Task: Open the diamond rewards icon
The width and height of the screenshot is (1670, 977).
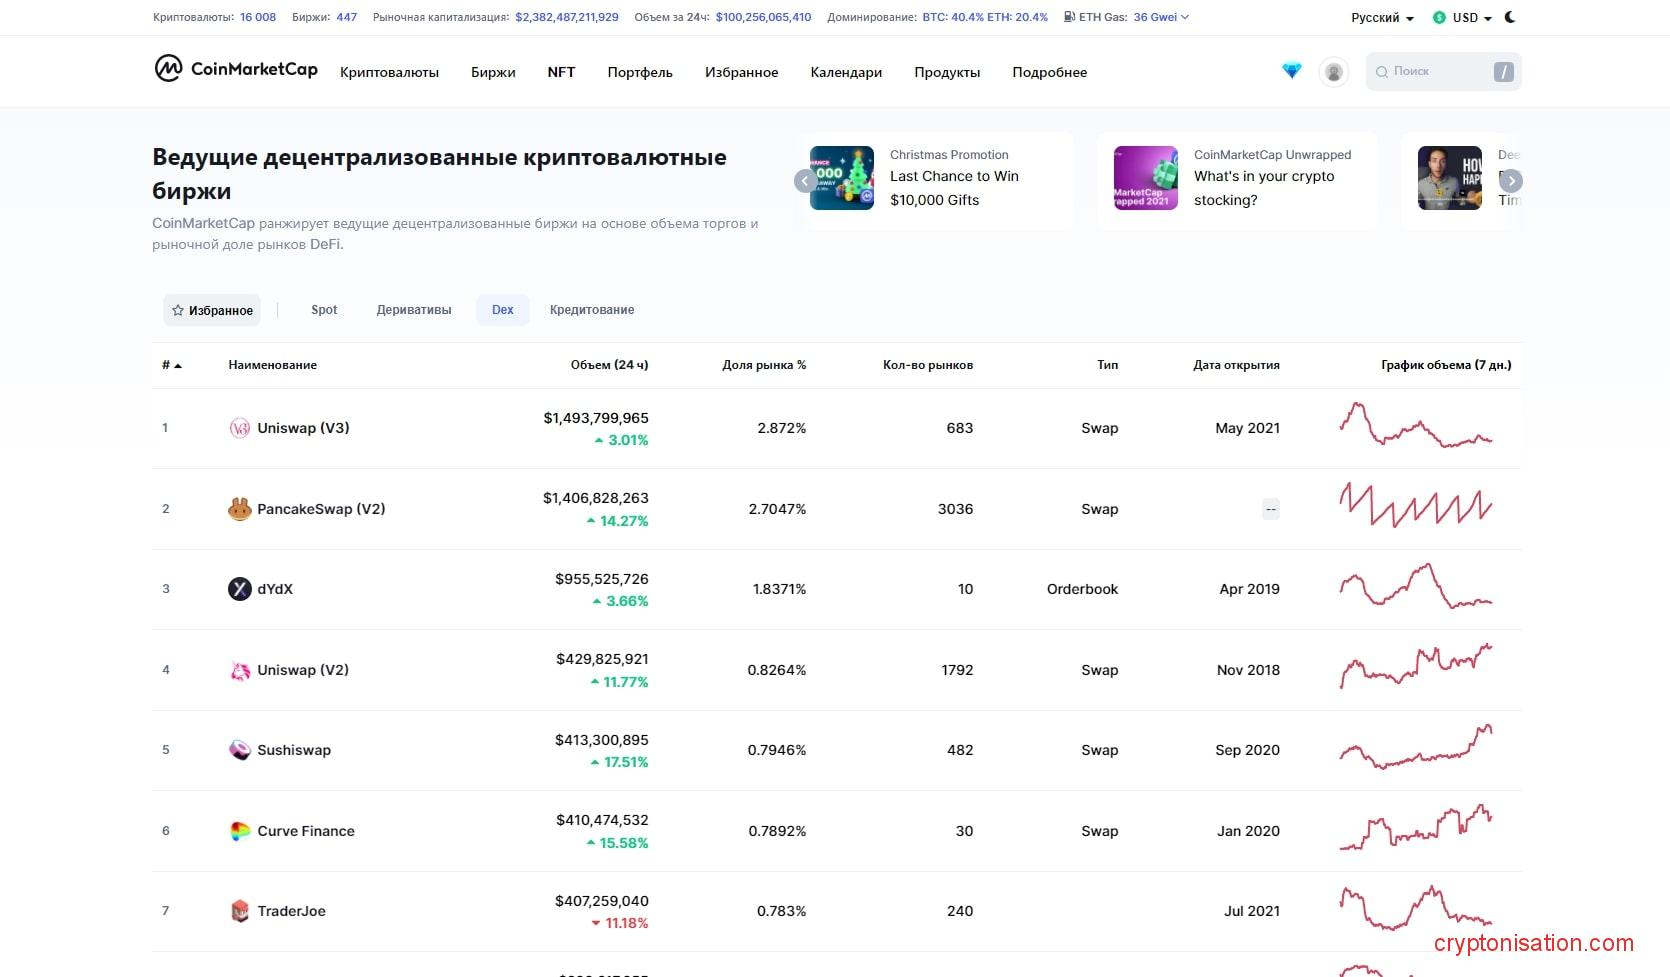Action: point(1292,71)
